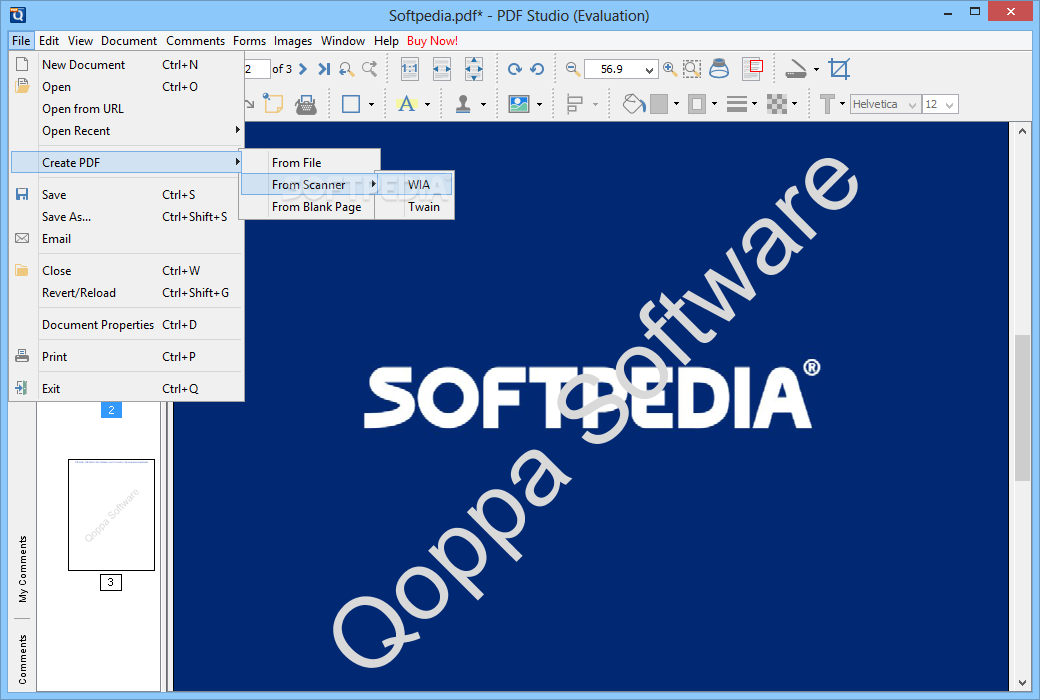Open the scanner tool dropdown arrow
Screen dimensions: 1040x700
816,69
